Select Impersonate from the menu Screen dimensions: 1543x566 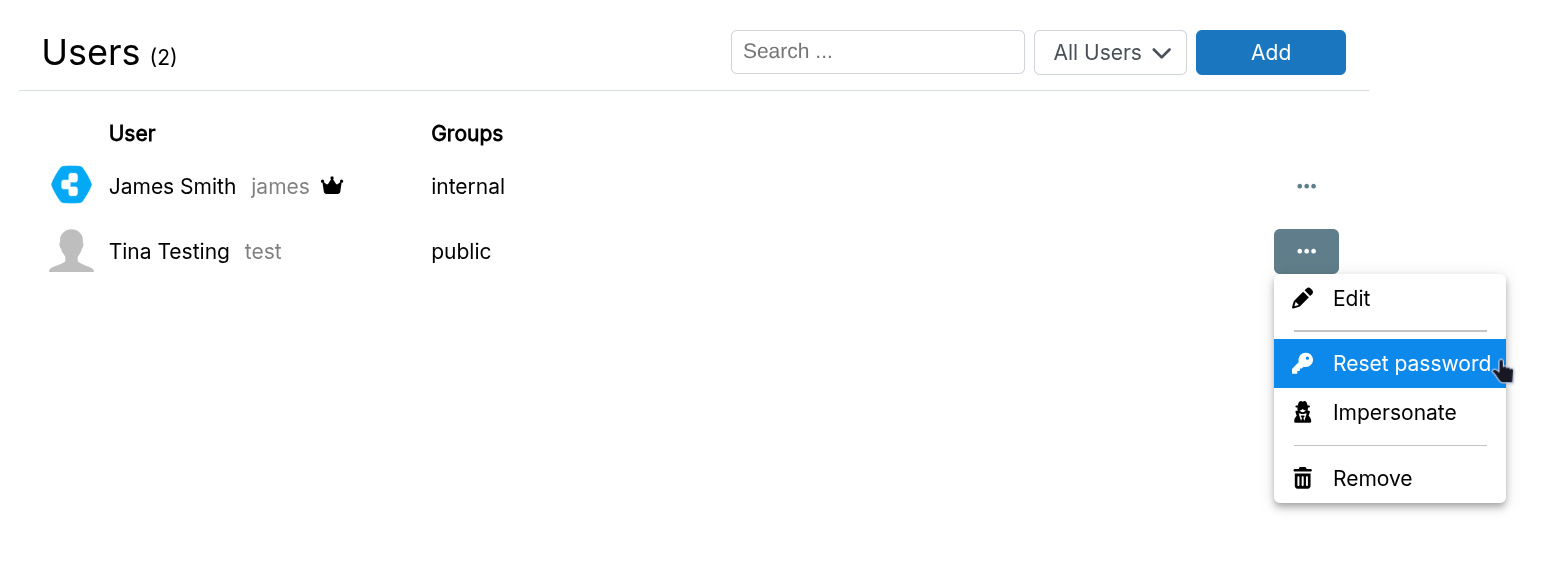pos(1394,413)
